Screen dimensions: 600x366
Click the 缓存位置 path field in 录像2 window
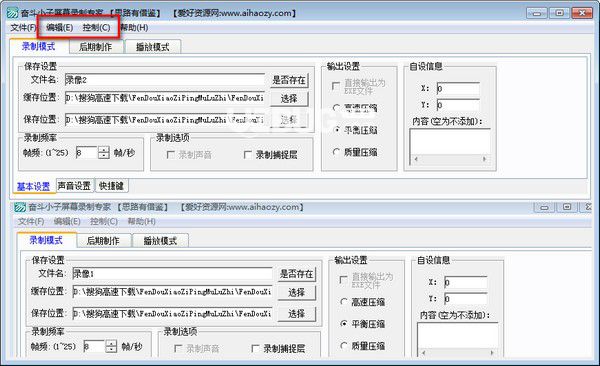[x=165, y=98]
